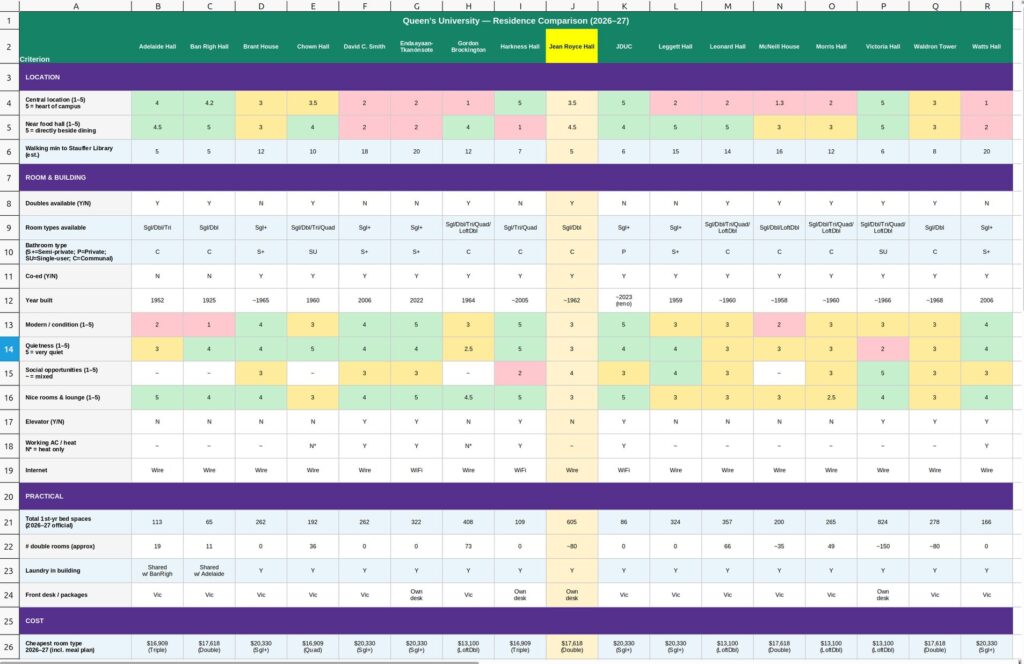The height and width of the screenshot is (664, 1024).
Task: Select the 'Waldron Tower' heading cell
Action: point(935,46)
